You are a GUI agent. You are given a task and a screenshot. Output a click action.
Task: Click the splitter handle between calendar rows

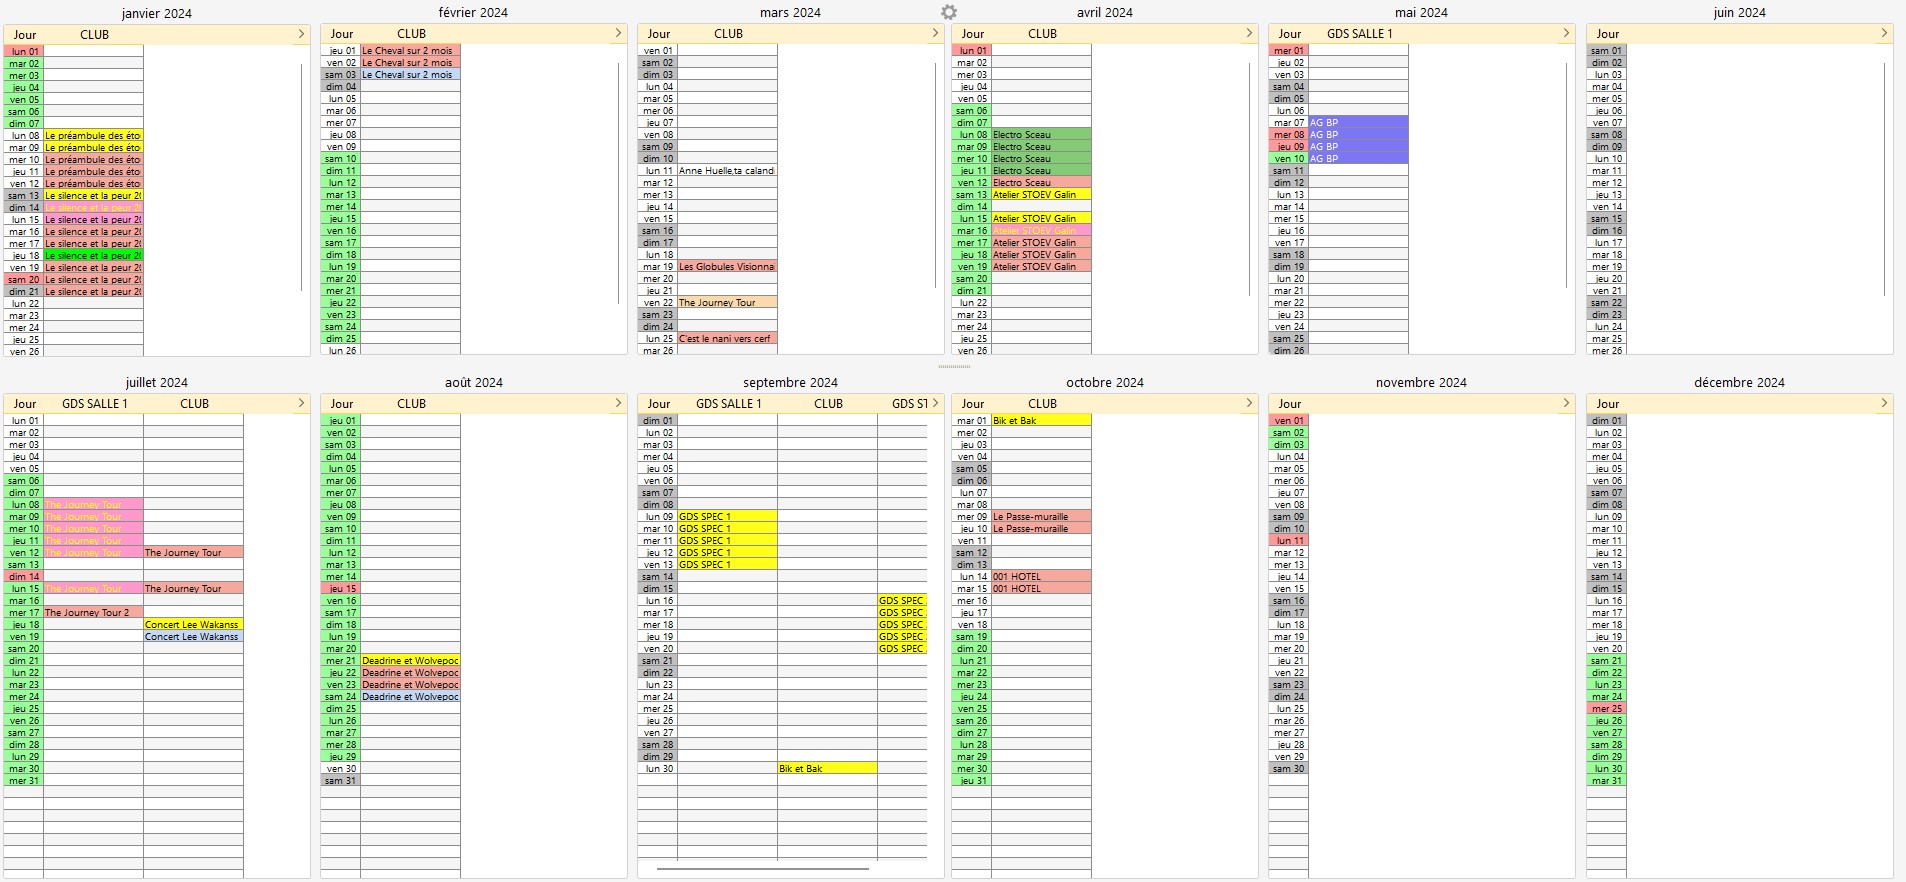(x=953, y=367)
